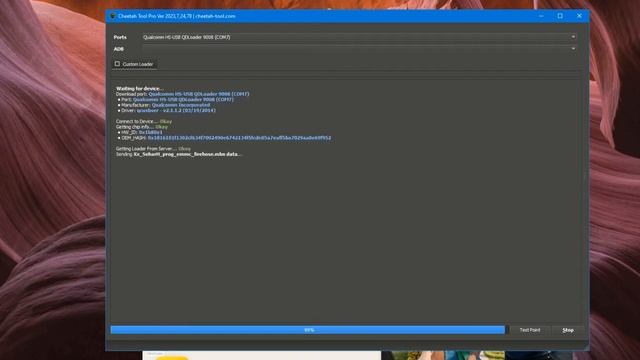
Task: Expand the ADB dropdown arrow
Action: point(573,49)
